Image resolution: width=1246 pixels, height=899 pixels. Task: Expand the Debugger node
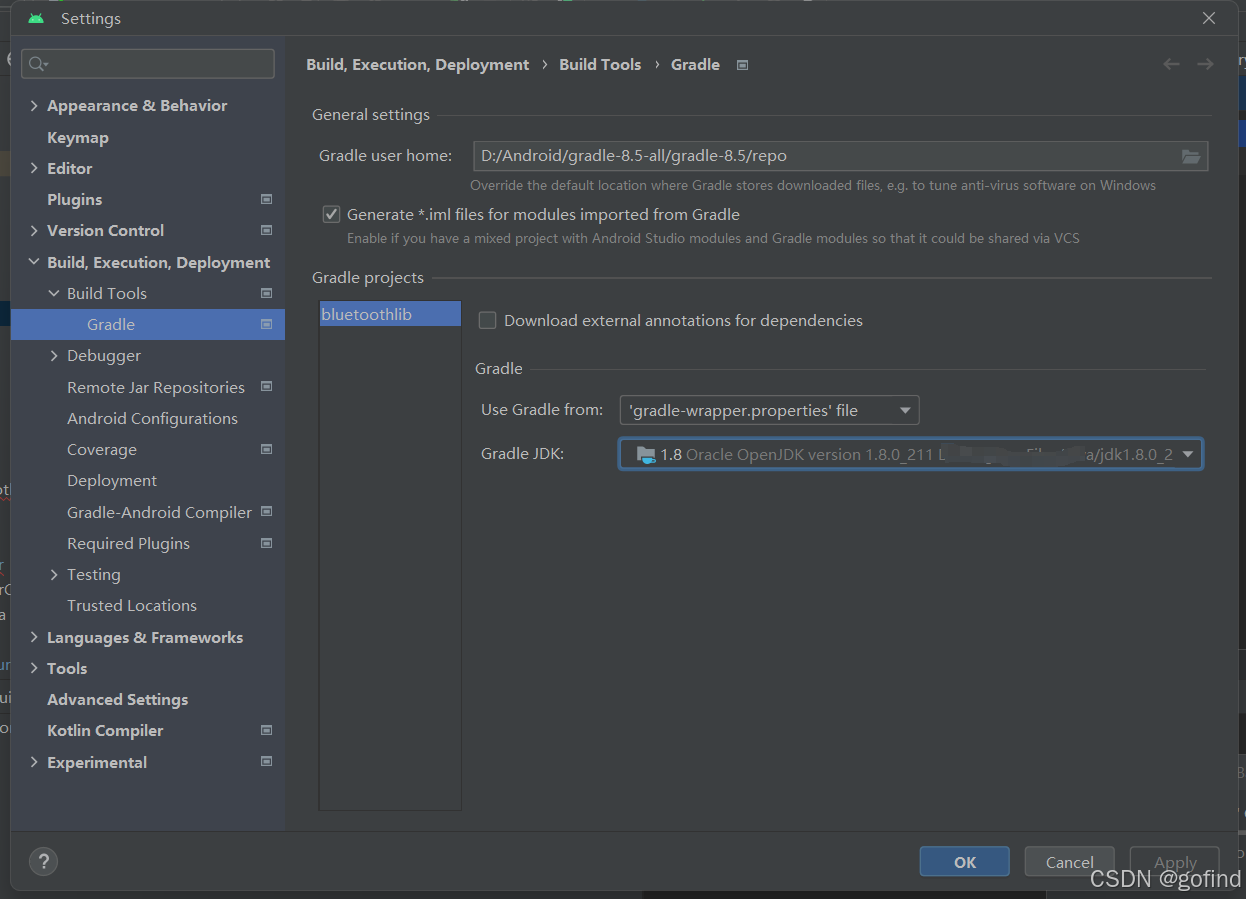54,355
